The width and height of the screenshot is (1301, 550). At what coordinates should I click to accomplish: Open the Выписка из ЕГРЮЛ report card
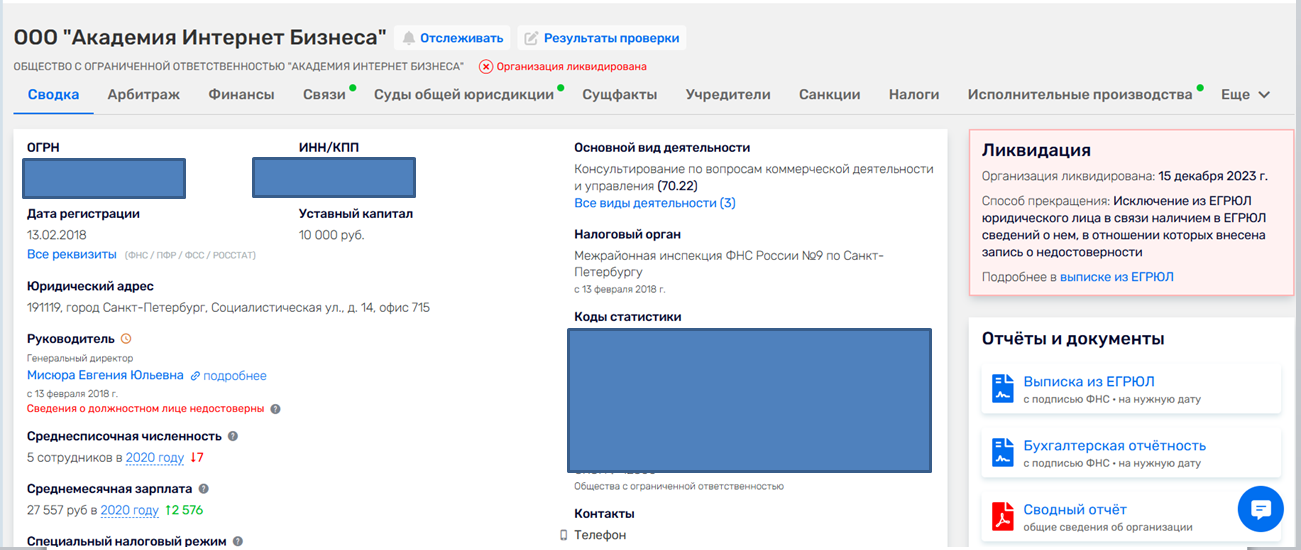[x=1131, y=389]
